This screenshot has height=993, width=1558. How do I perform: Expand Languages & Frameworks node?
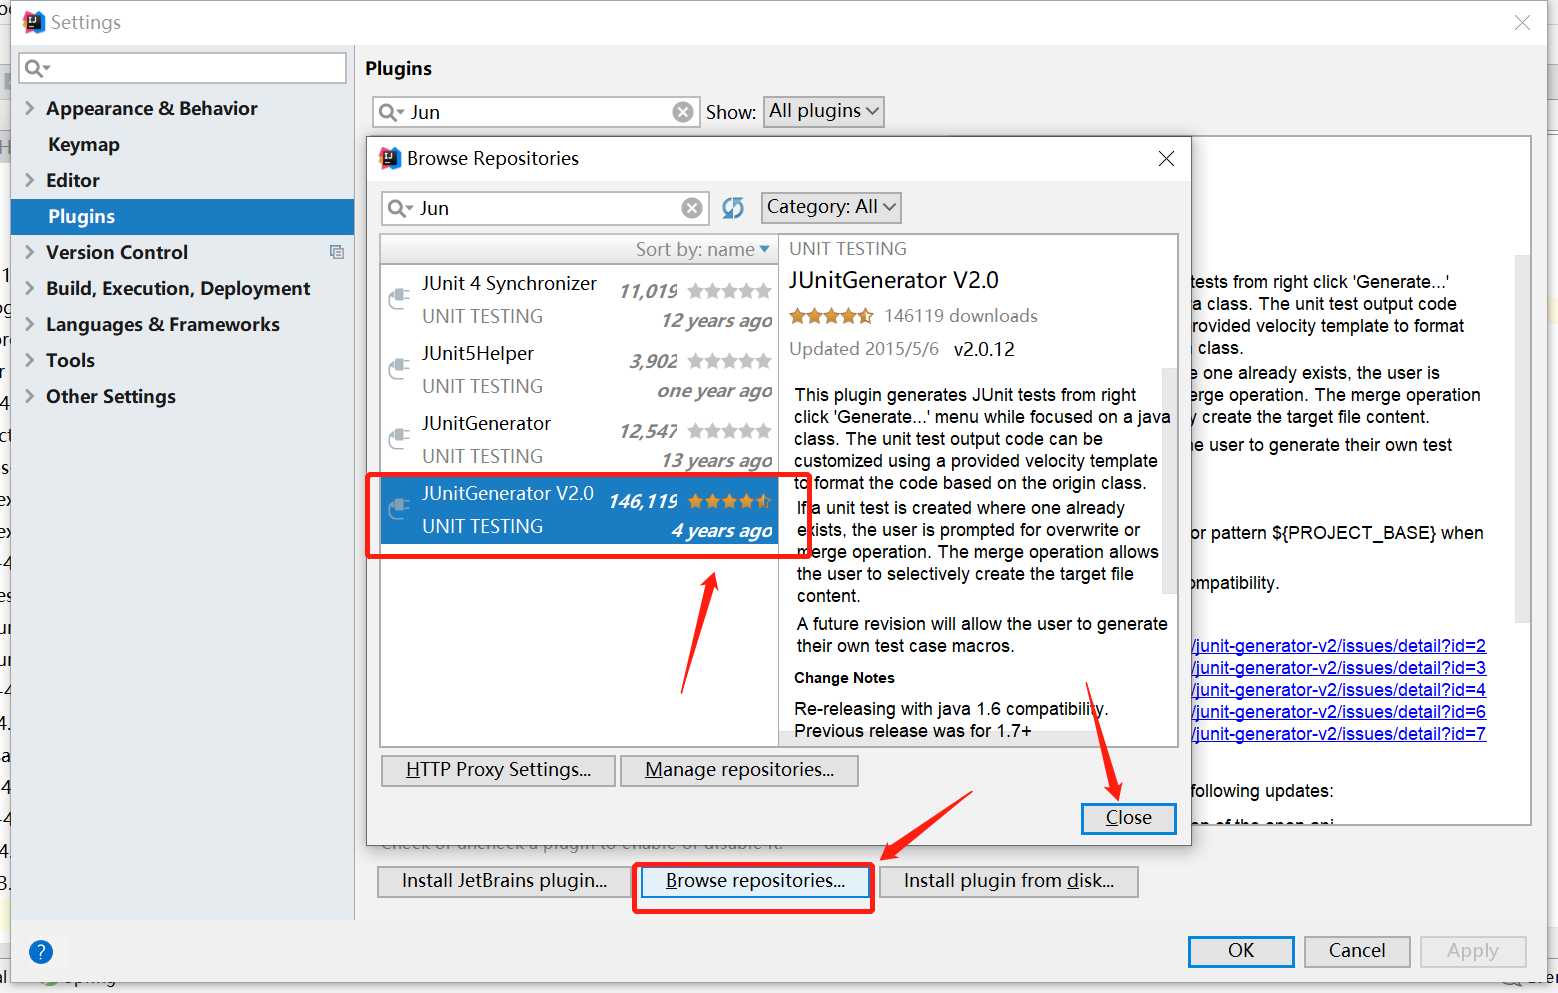30,324
